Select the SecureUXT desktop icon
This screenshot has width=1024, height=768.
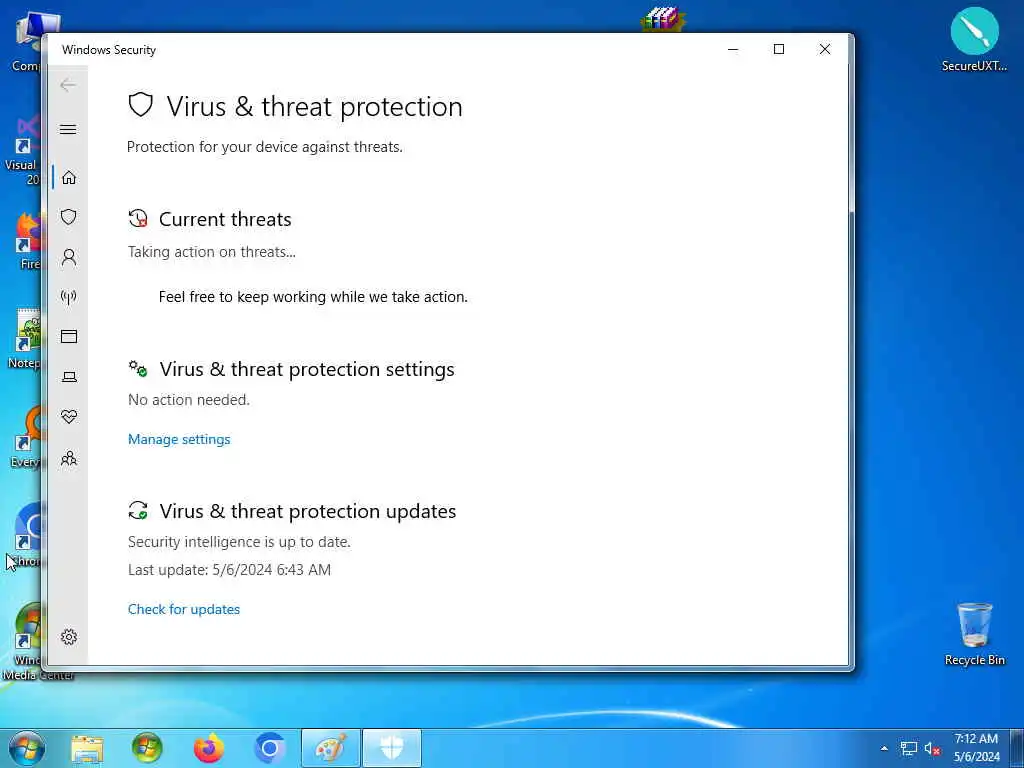coord(974,39)
